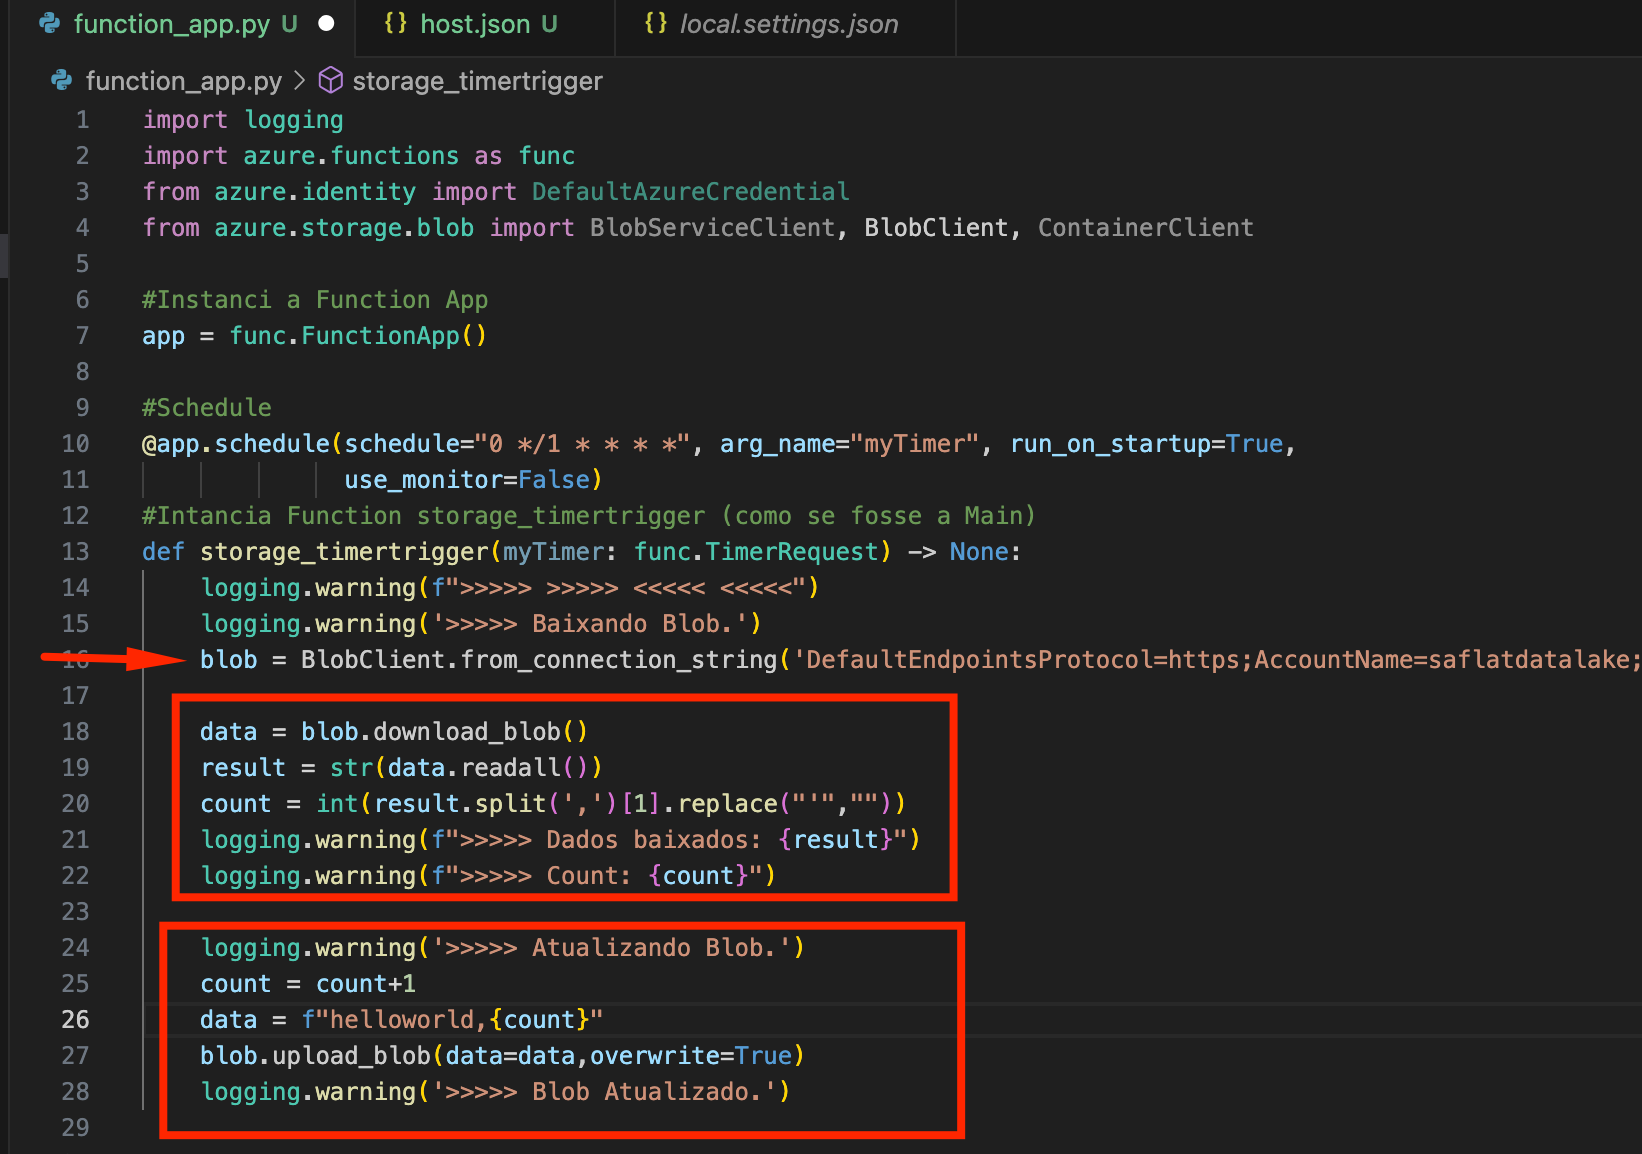The height and width of the screenshot is (1154, 1642).
Task: Click 'blob.download_blob()' on line 18
Action: pyautogui.click(x=445, y=732)
